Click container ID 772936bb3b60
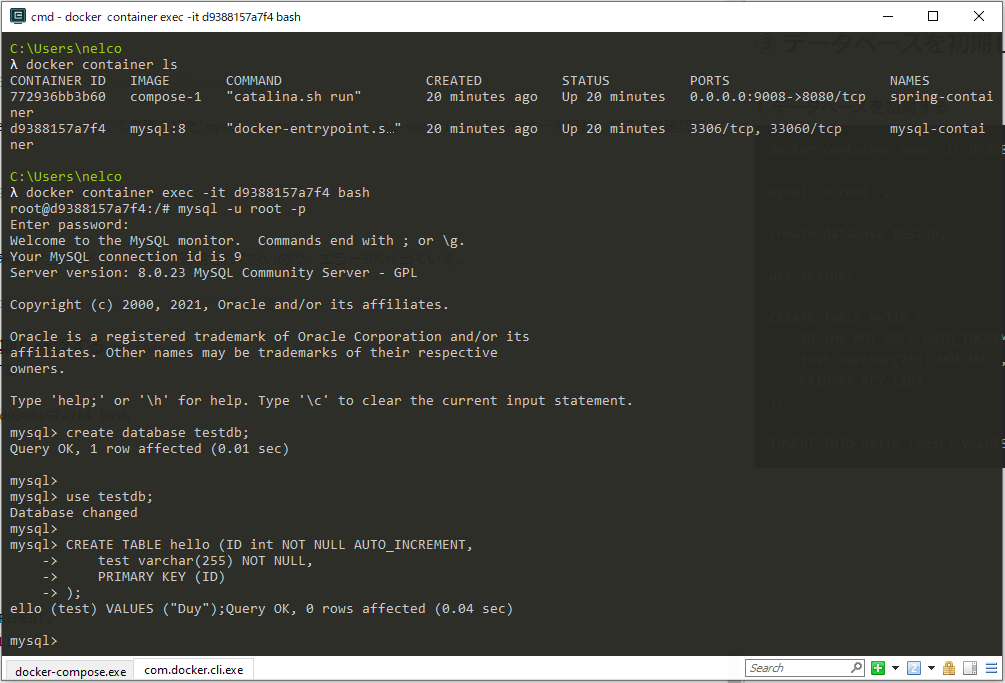The width and height of the screenshot is (1005, 683). point(58,97)
